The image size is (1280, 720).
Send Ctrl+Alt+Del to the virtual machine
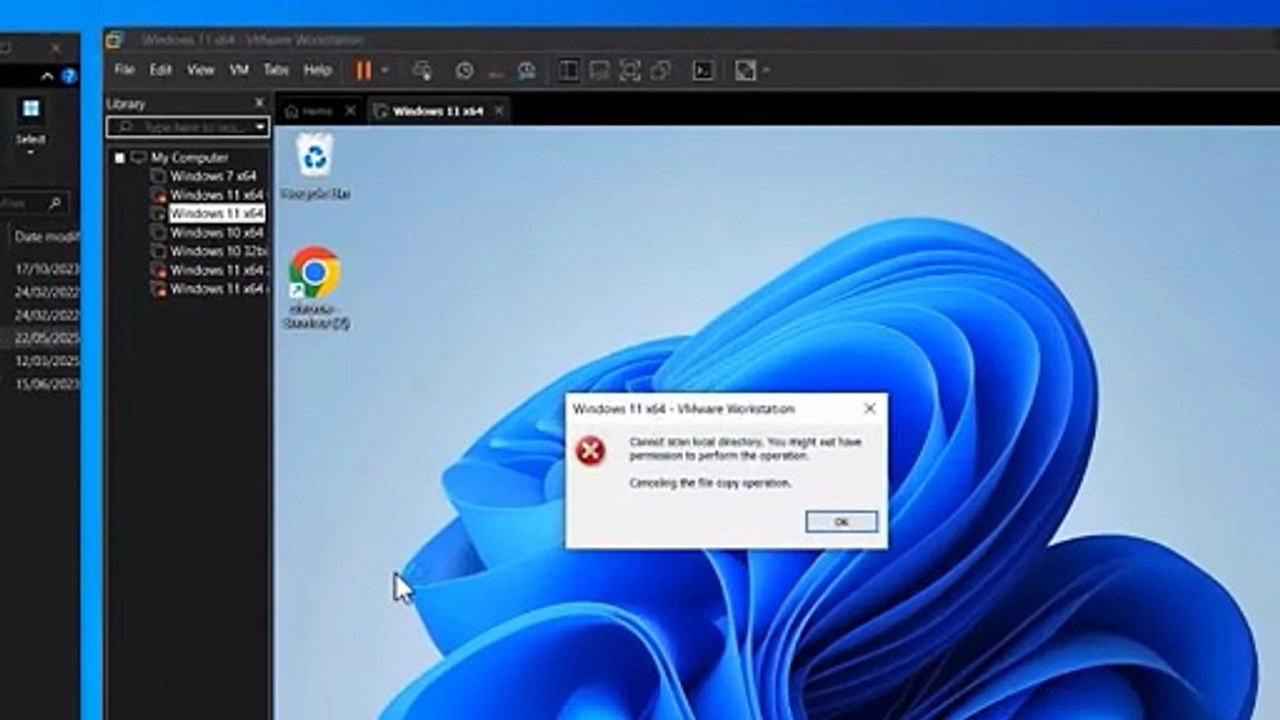pos(422,70)
